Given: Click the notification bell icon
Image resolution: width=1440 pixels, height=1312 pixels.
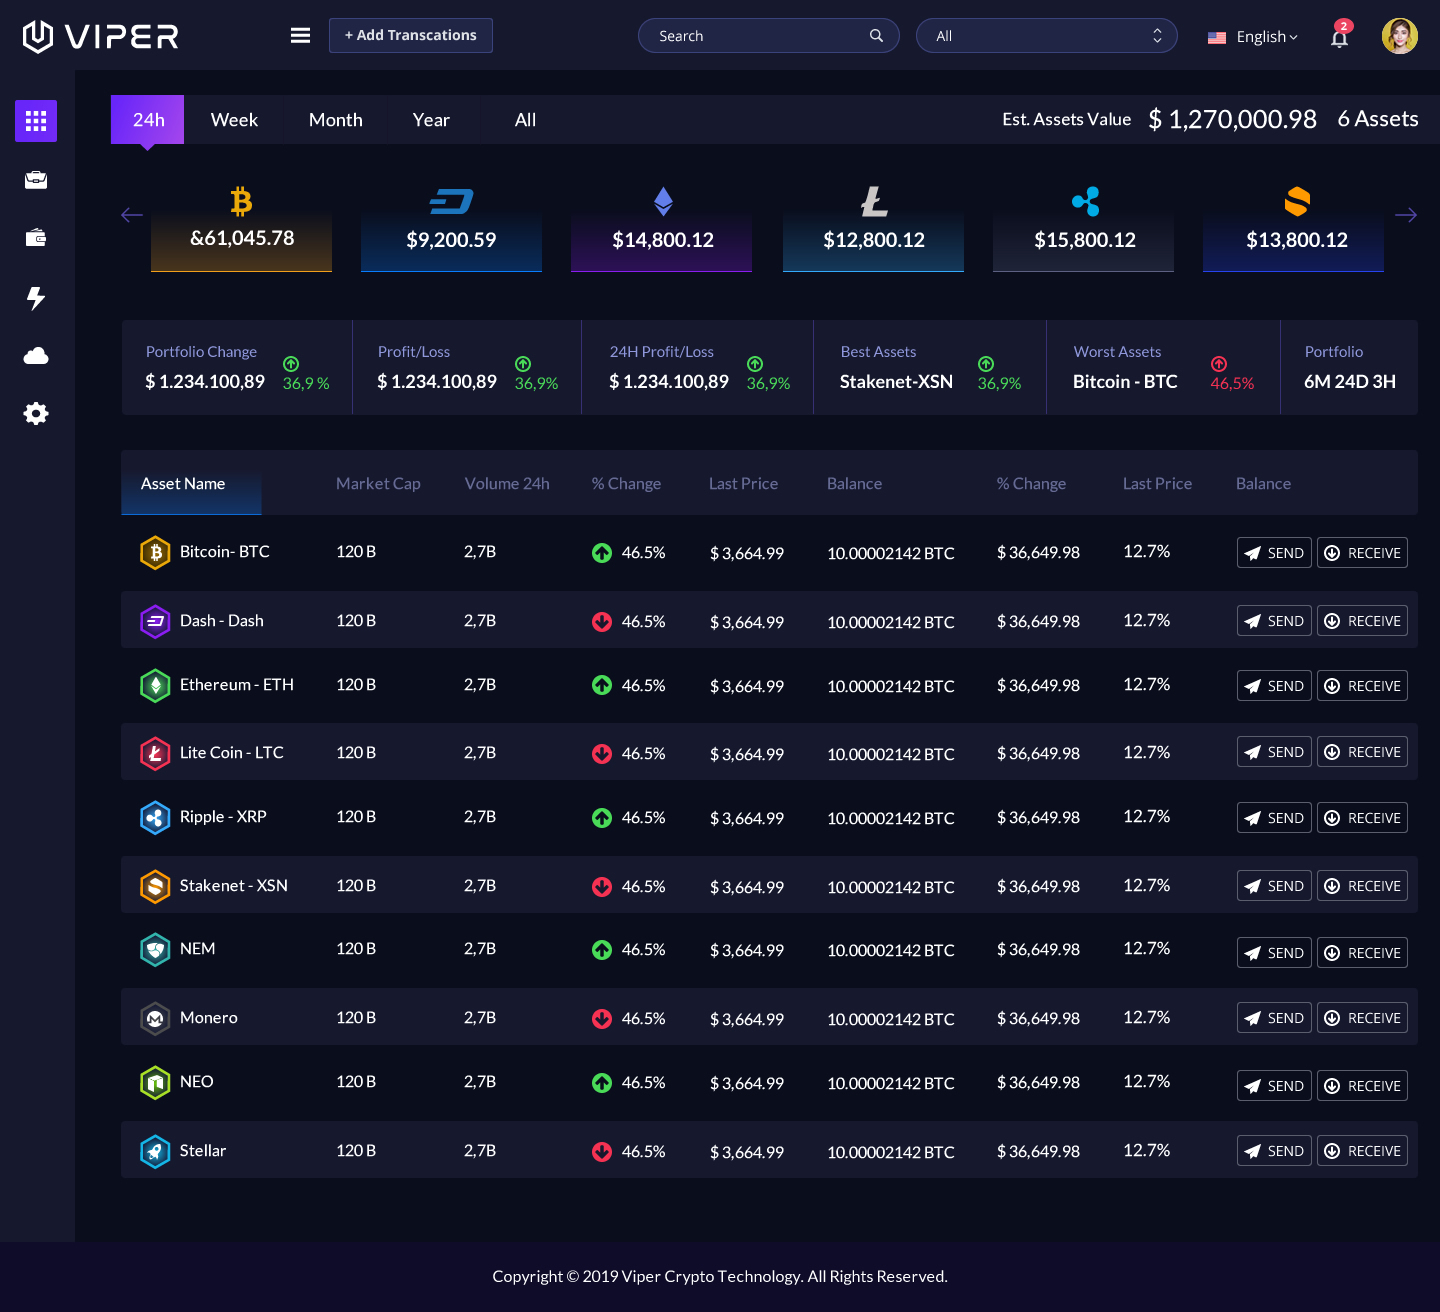Looking at the screenshot, I should pos(1339,37).
